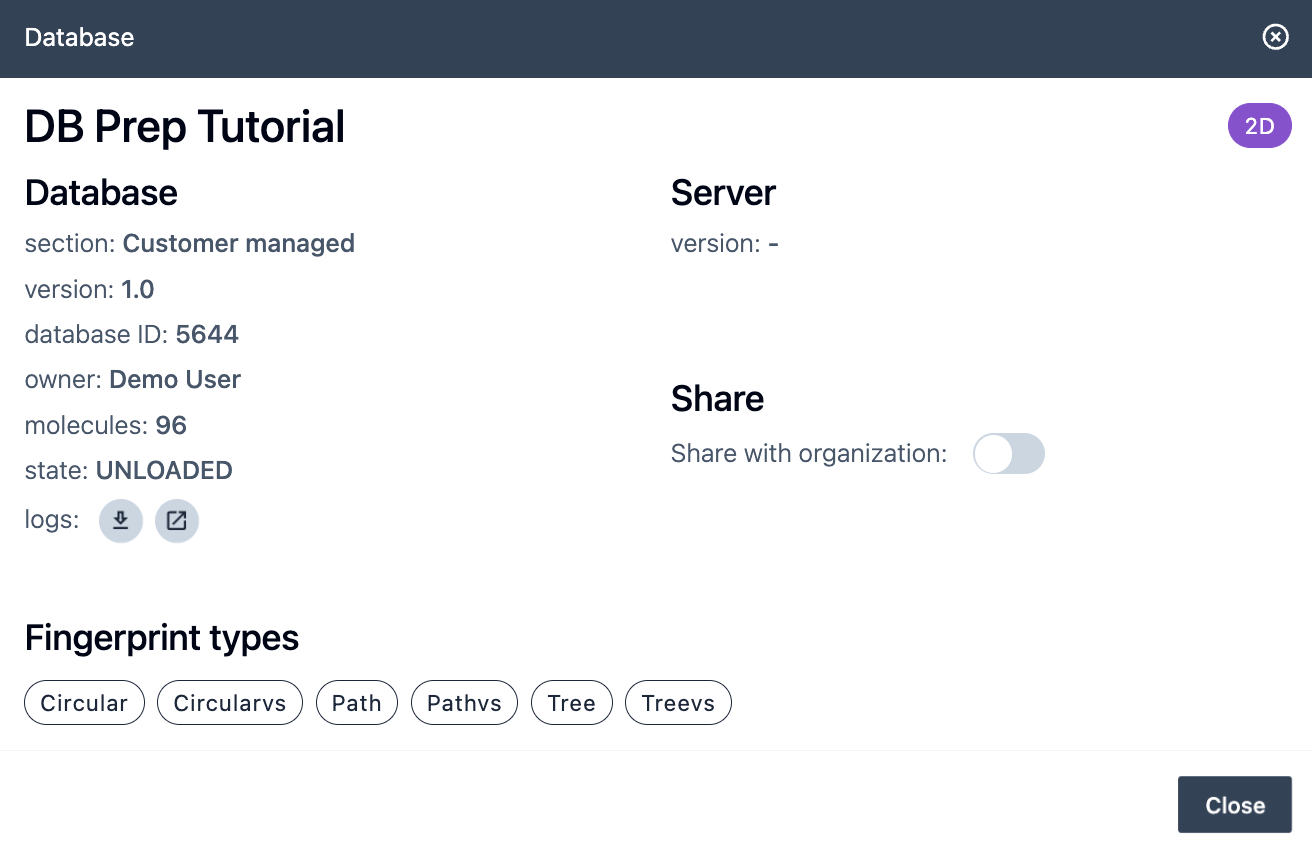Download the database logs
Image resolution: width=1312 pixels, height=850 pixels.
(x=121, y=521)
